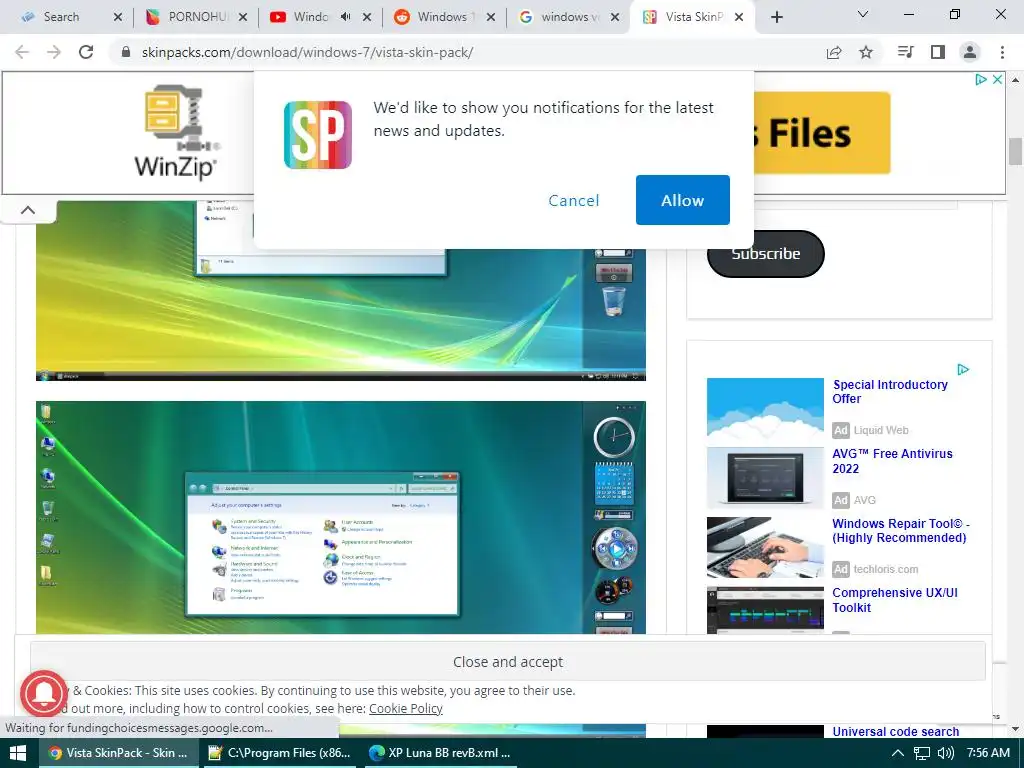Collapse the ad with the up chevron
1024x768 pixels.
[27, 210]
